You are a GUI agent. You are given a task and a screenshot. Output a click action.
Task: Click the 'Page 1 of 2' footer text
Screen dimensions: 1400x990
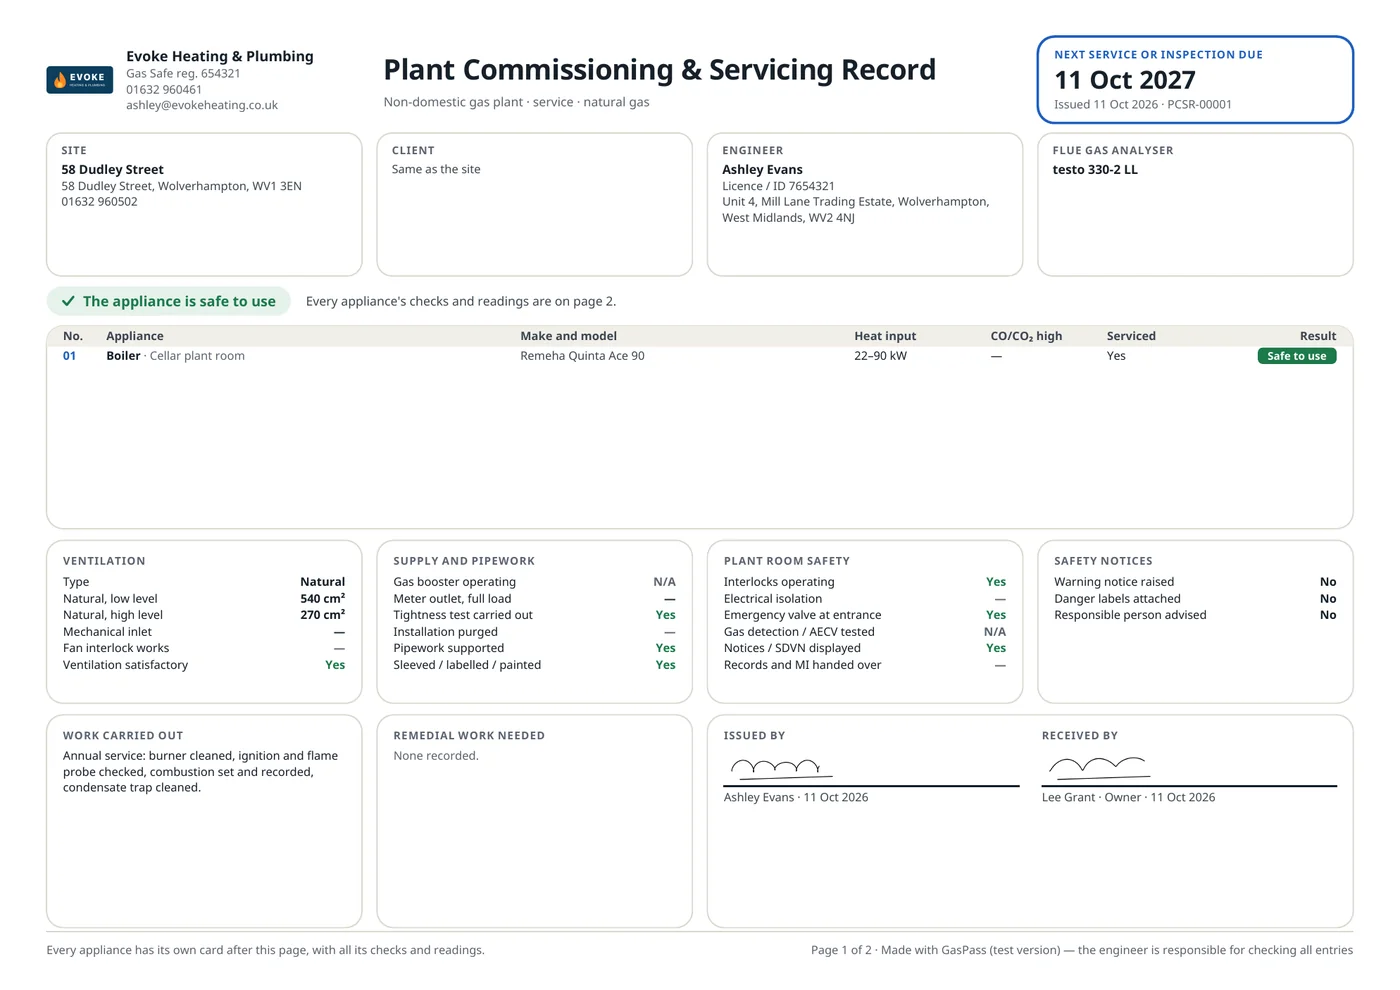pyautogui.click(x=842, y=950)
